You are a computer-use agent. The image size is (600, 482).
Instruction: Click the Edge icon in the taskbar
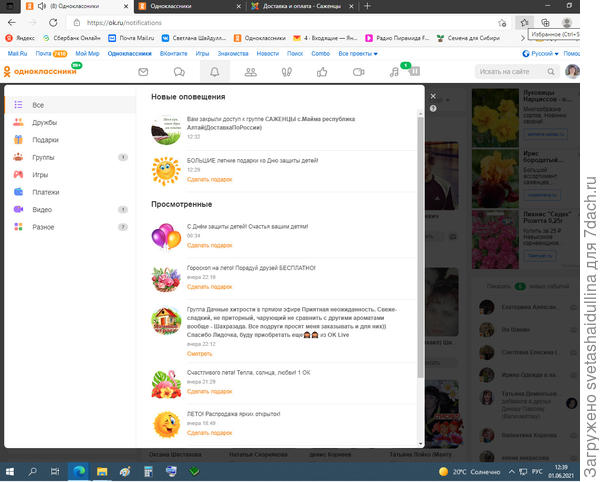[79, 471]
